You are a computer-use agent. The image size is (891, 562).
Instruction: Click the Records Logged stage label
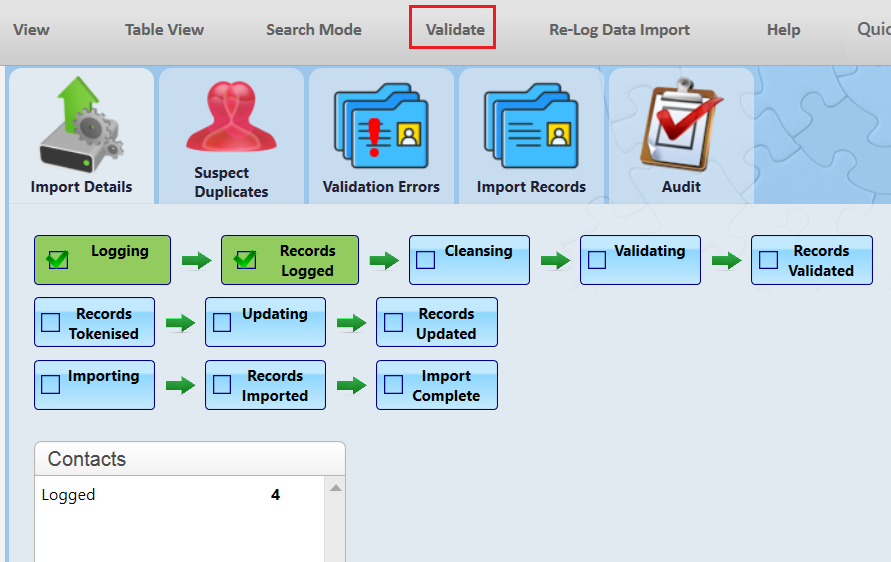tap(307, 261)
